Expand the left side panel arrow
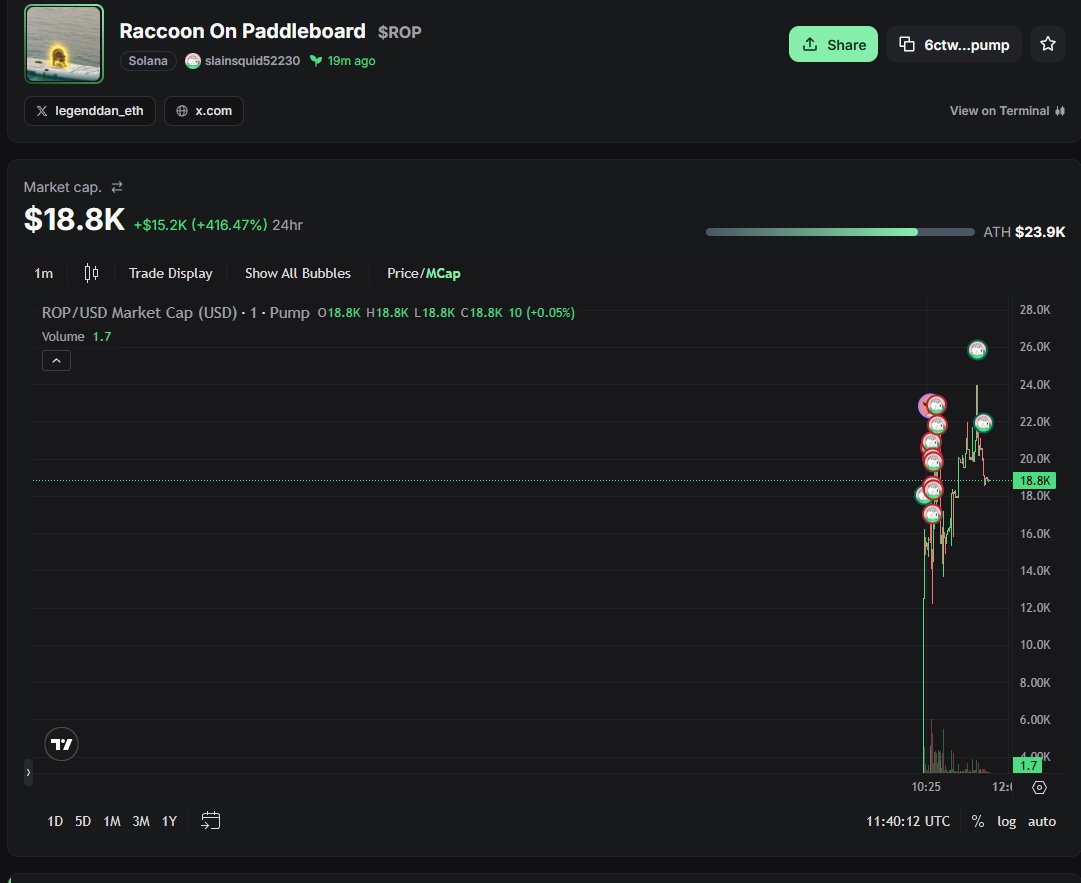 click(28, 773)
